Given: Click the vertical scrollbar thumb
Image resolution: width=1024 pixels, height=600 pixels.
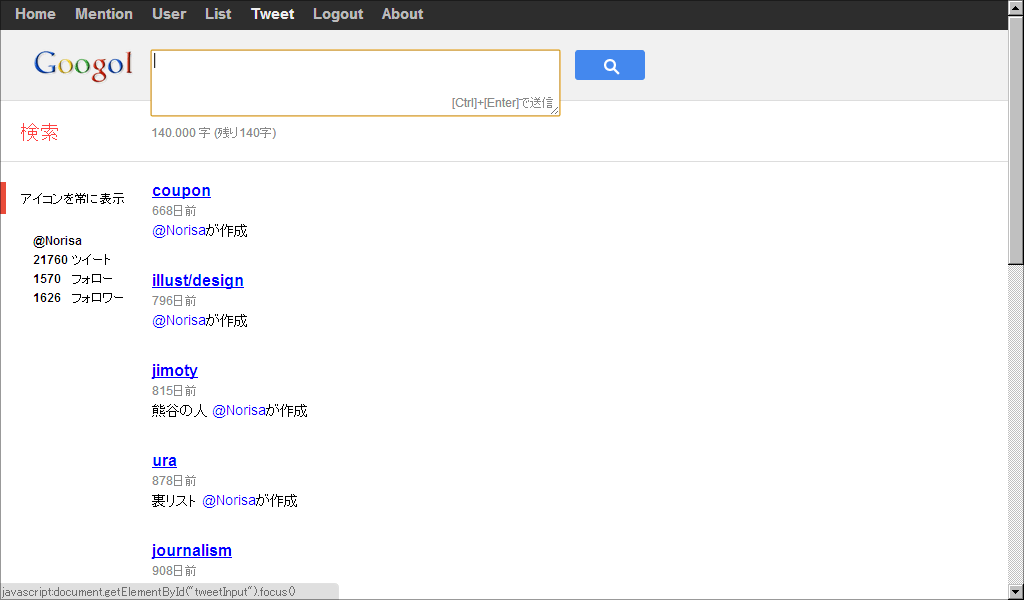Looking at the screenshot, I should (1016, 140).
